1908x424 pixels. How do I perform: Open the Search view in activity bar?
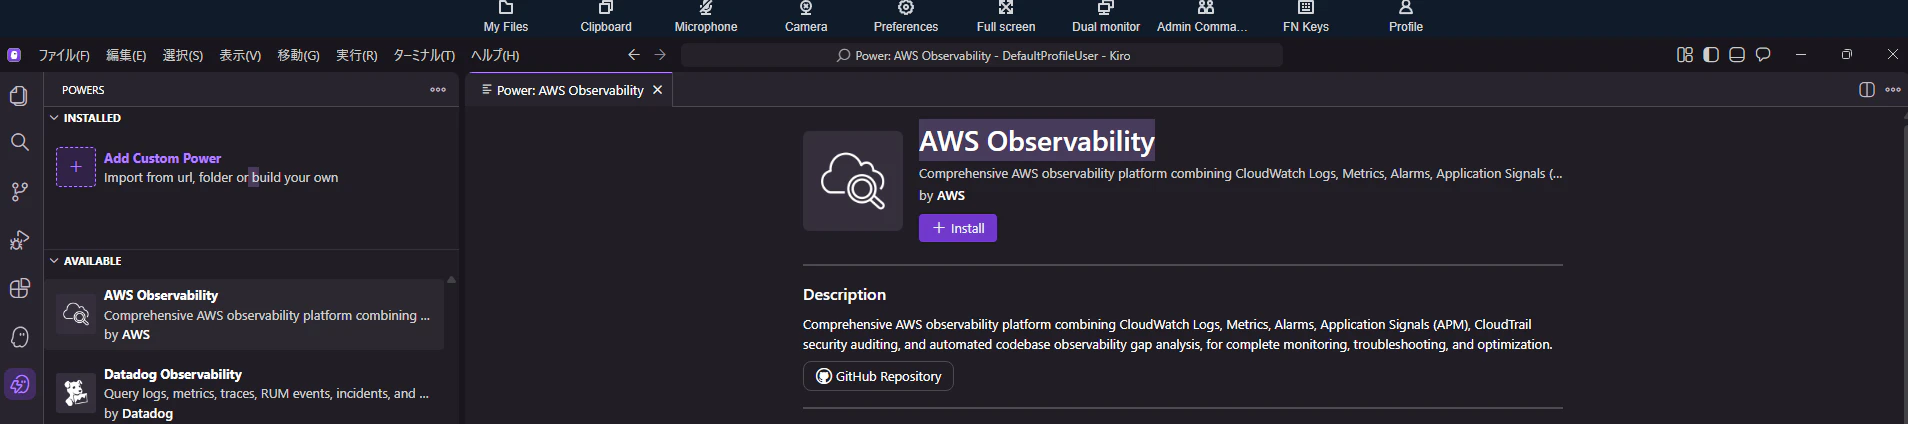coord(19,142)
